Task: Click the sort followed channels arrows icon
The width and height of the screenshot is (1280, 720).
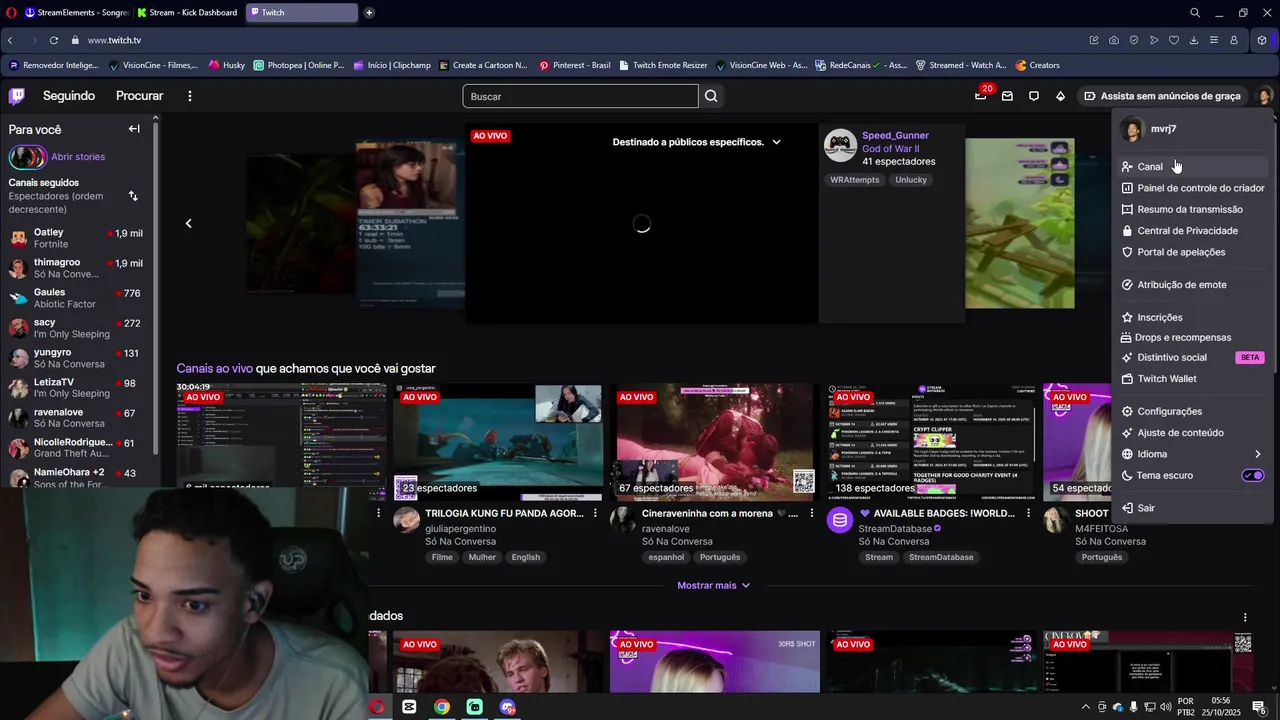Action: [x=133, y=196]
